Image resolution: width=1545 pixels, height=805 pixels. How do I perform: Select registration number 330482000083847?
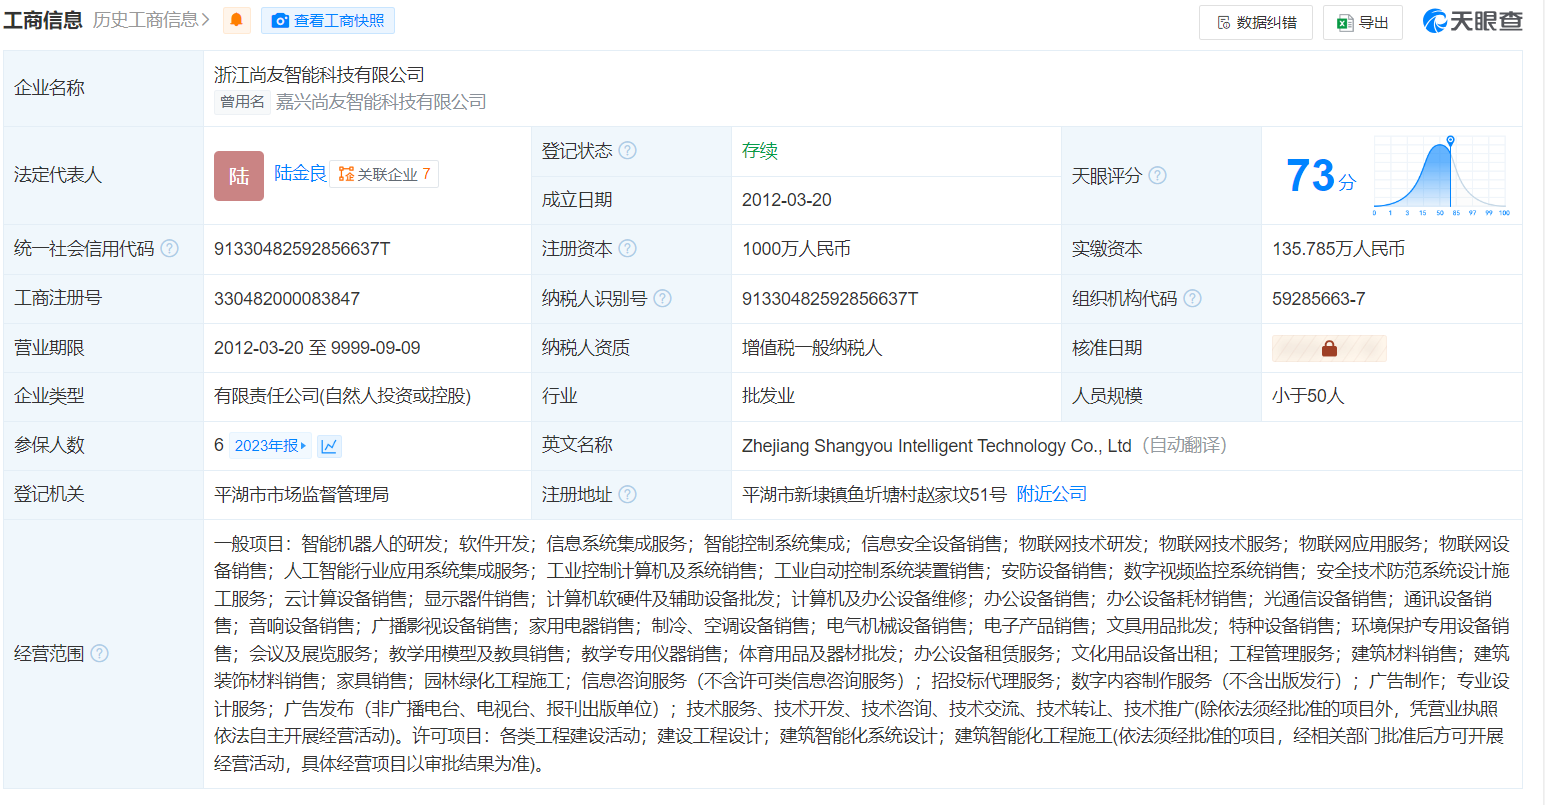tap(287, 298)
